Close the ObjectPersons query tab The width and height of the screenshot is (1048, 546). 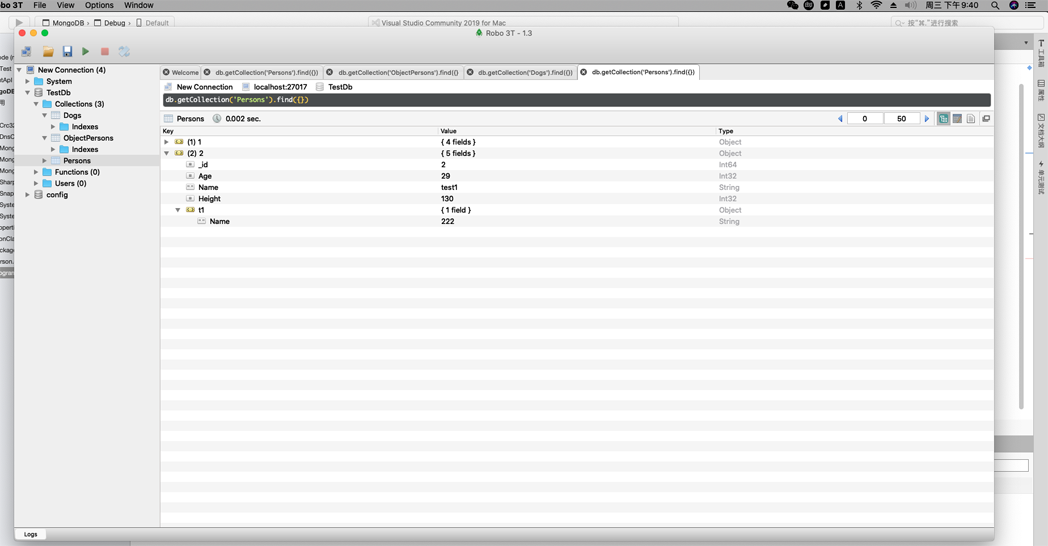click(329, 72)
